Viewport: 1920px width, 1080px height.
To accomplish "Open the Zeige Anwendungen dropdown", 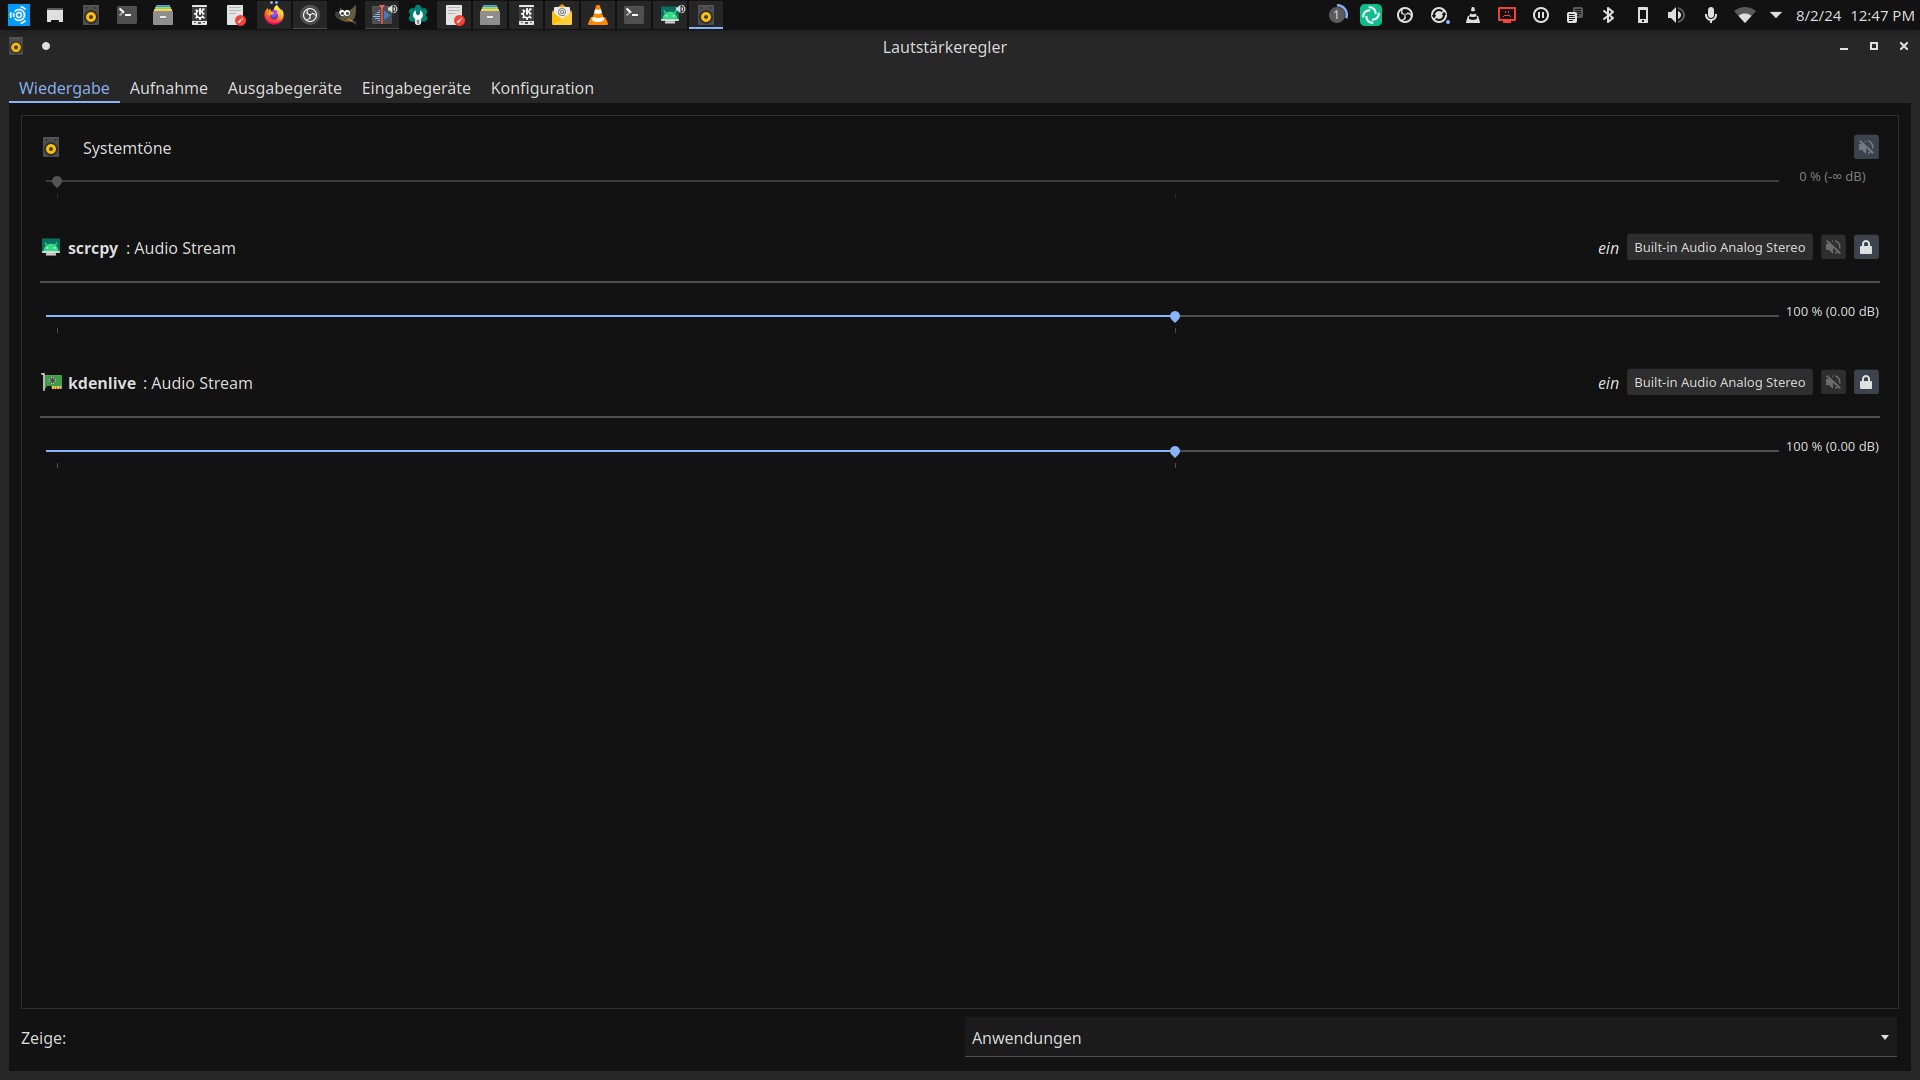I will (1431, 1038).
